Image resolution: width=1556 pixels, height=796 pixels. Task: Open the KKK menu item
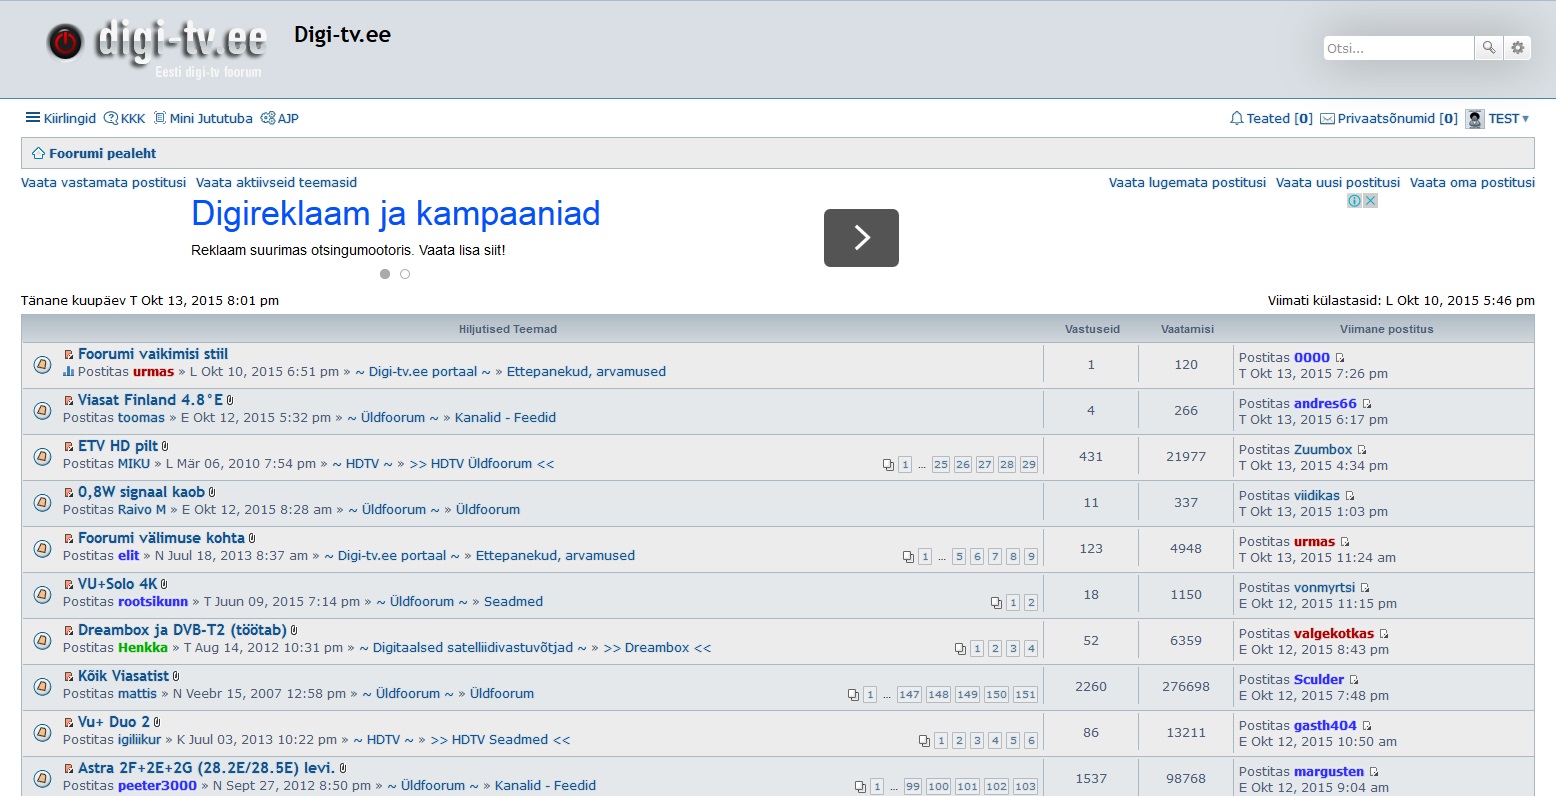click(125, 118)
